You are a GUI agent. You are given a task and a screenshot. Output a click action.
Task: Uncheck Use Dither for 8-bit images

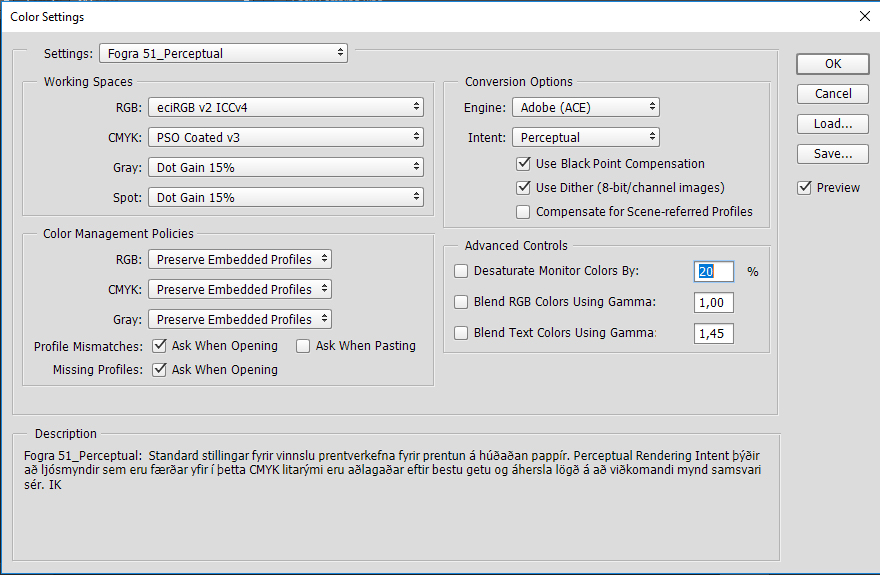pyautogui.click(x=523, y=187)
